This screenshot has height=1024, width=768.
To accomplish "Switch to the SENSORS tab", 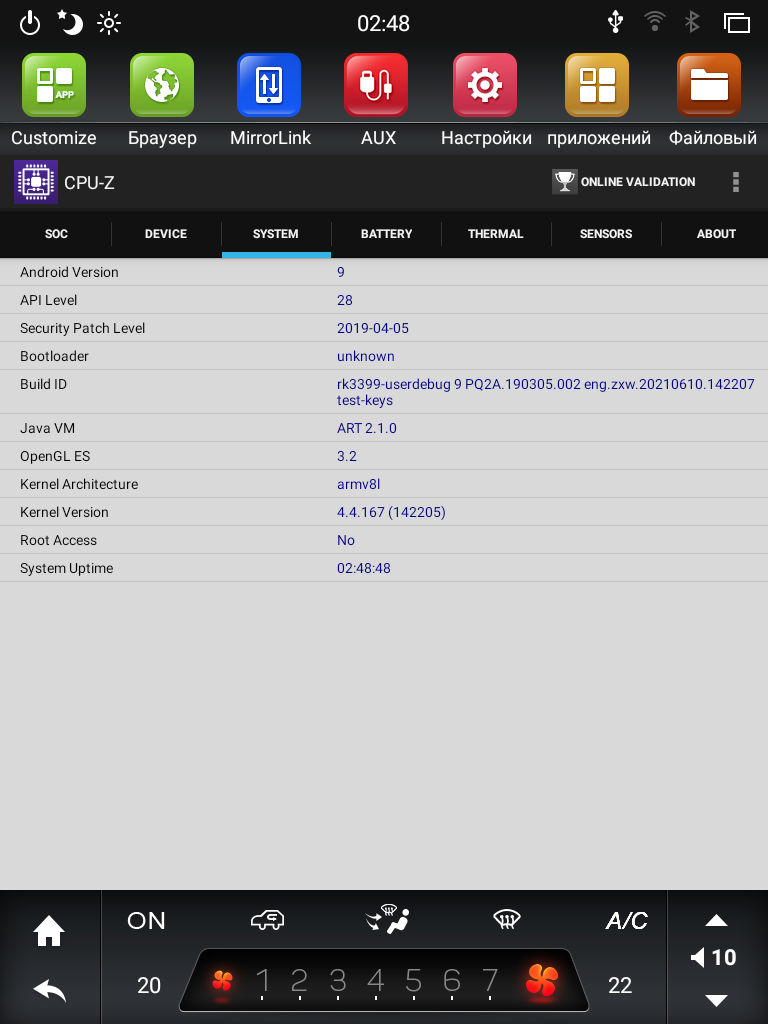I will 606,234.
